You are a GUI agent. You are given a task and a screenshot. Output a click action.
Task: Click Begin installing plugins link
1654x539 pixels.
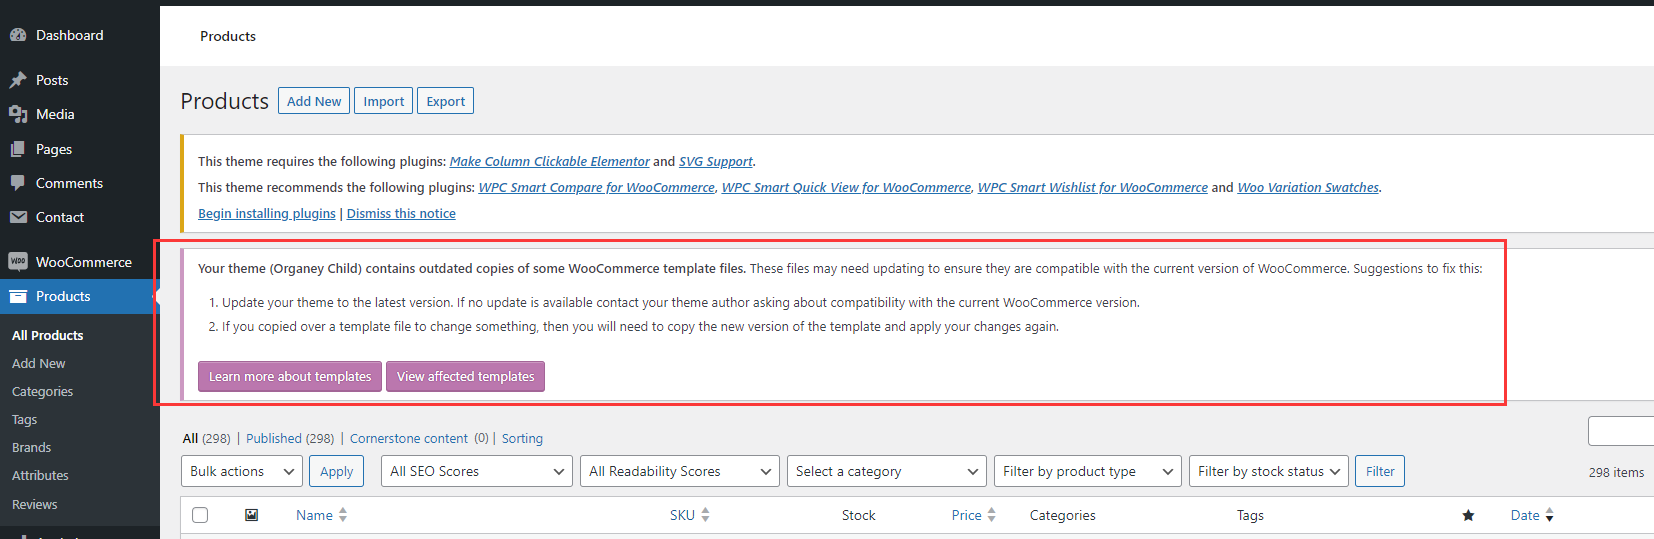click(267, 213)
